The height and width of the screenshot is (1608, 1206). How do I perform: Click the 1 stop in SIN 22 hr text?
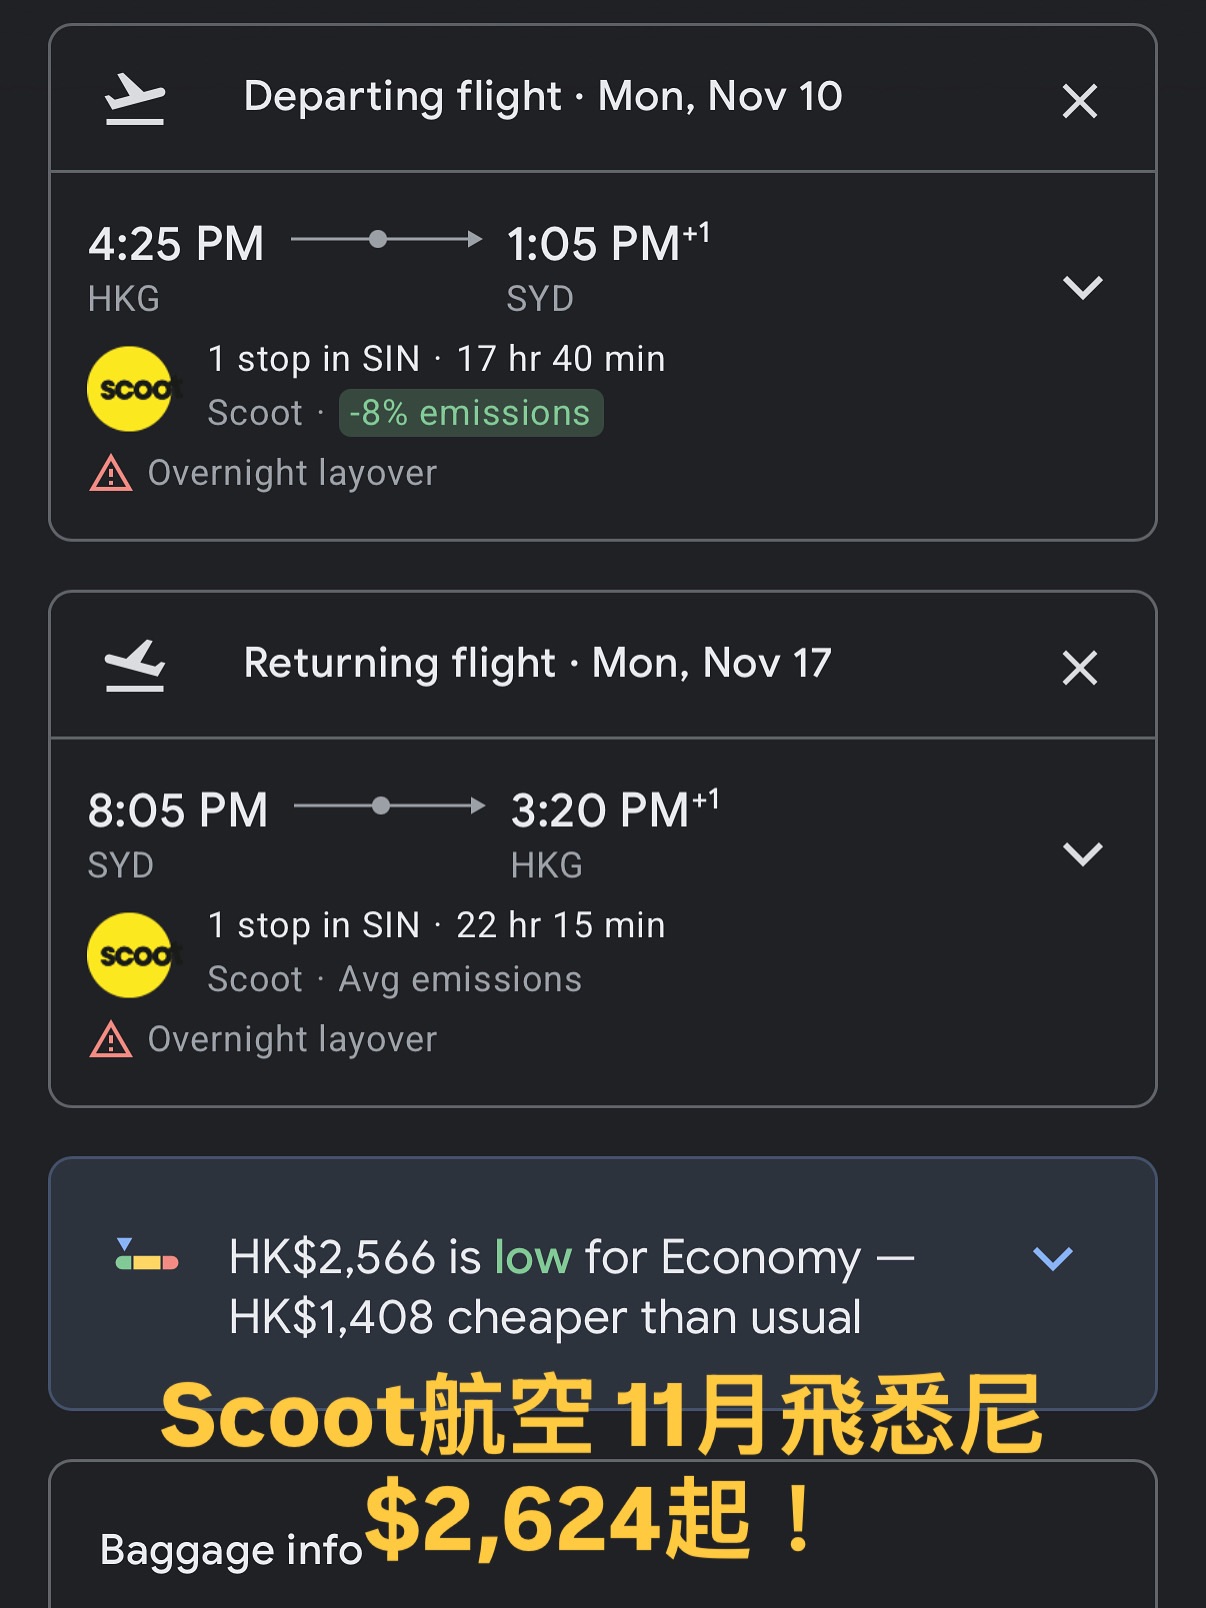click(436, 925)
